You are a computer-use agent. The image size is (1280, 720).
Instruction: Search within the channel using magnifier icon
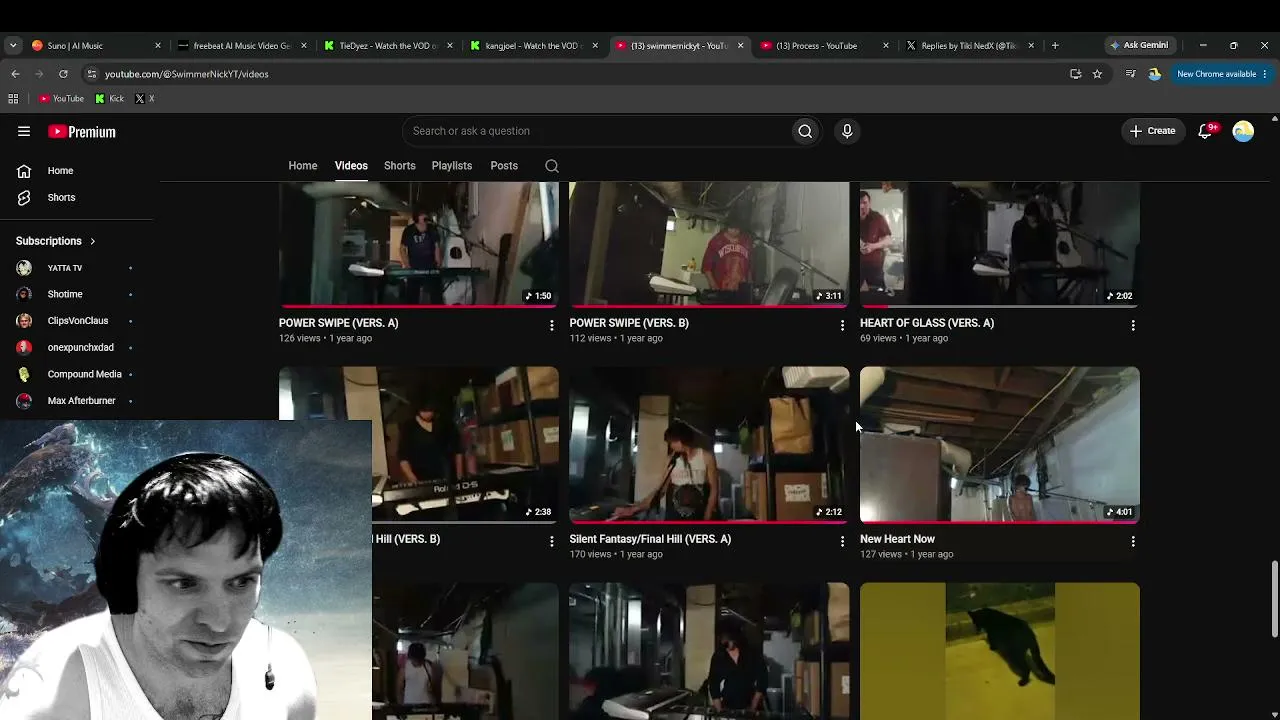point(552,166)
